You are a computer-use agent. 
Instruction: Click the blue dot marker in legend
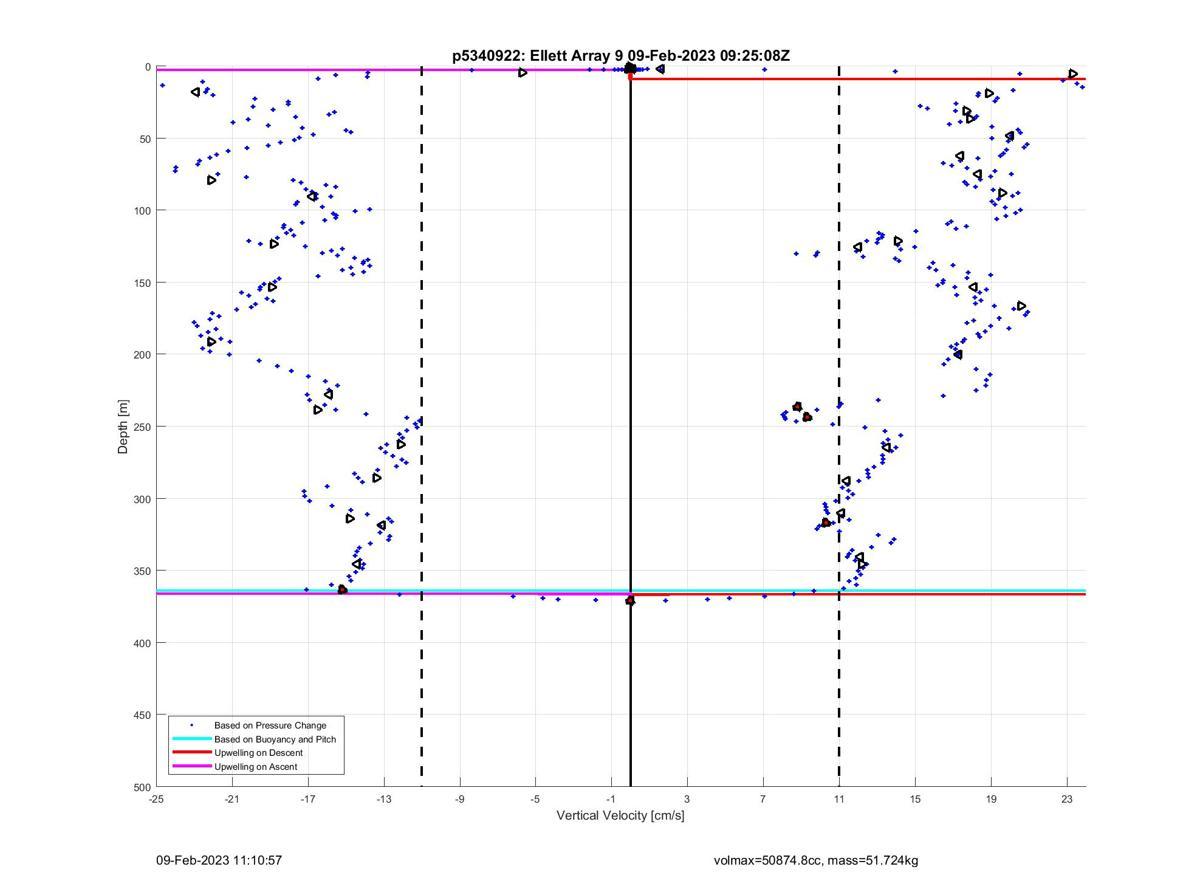(x=191, y=725)
